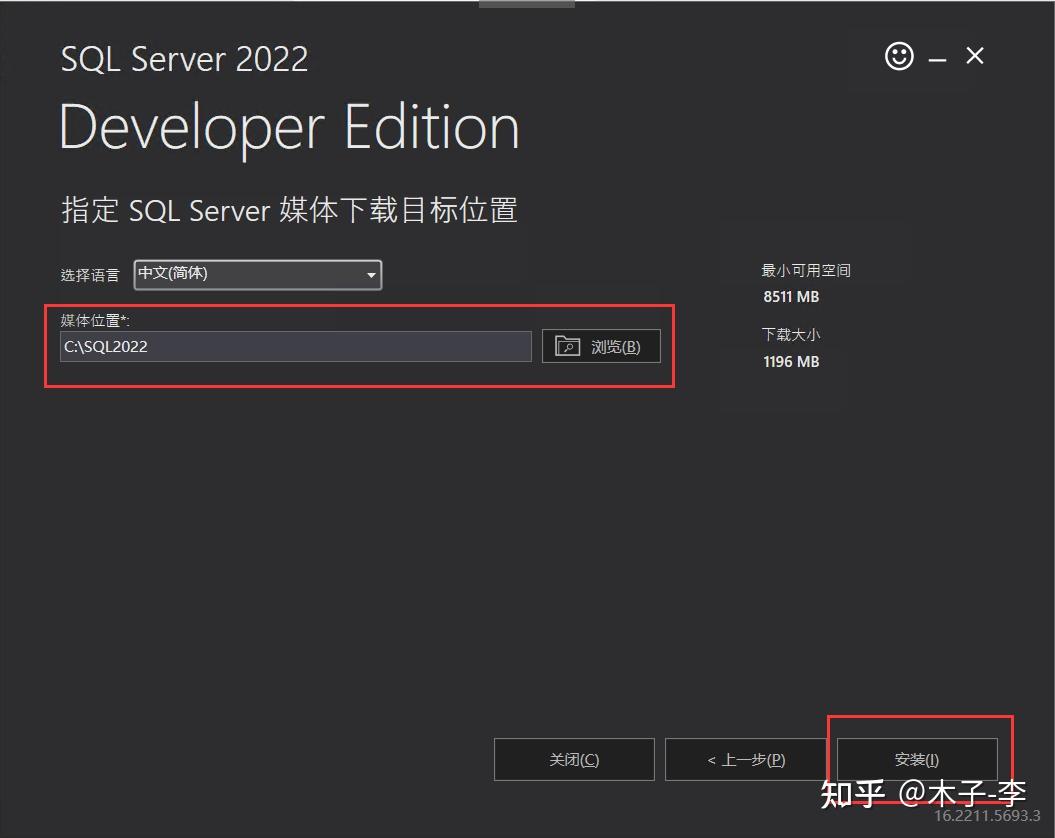
Task: Start installation with the 安装 button
Action: point(916,759)
